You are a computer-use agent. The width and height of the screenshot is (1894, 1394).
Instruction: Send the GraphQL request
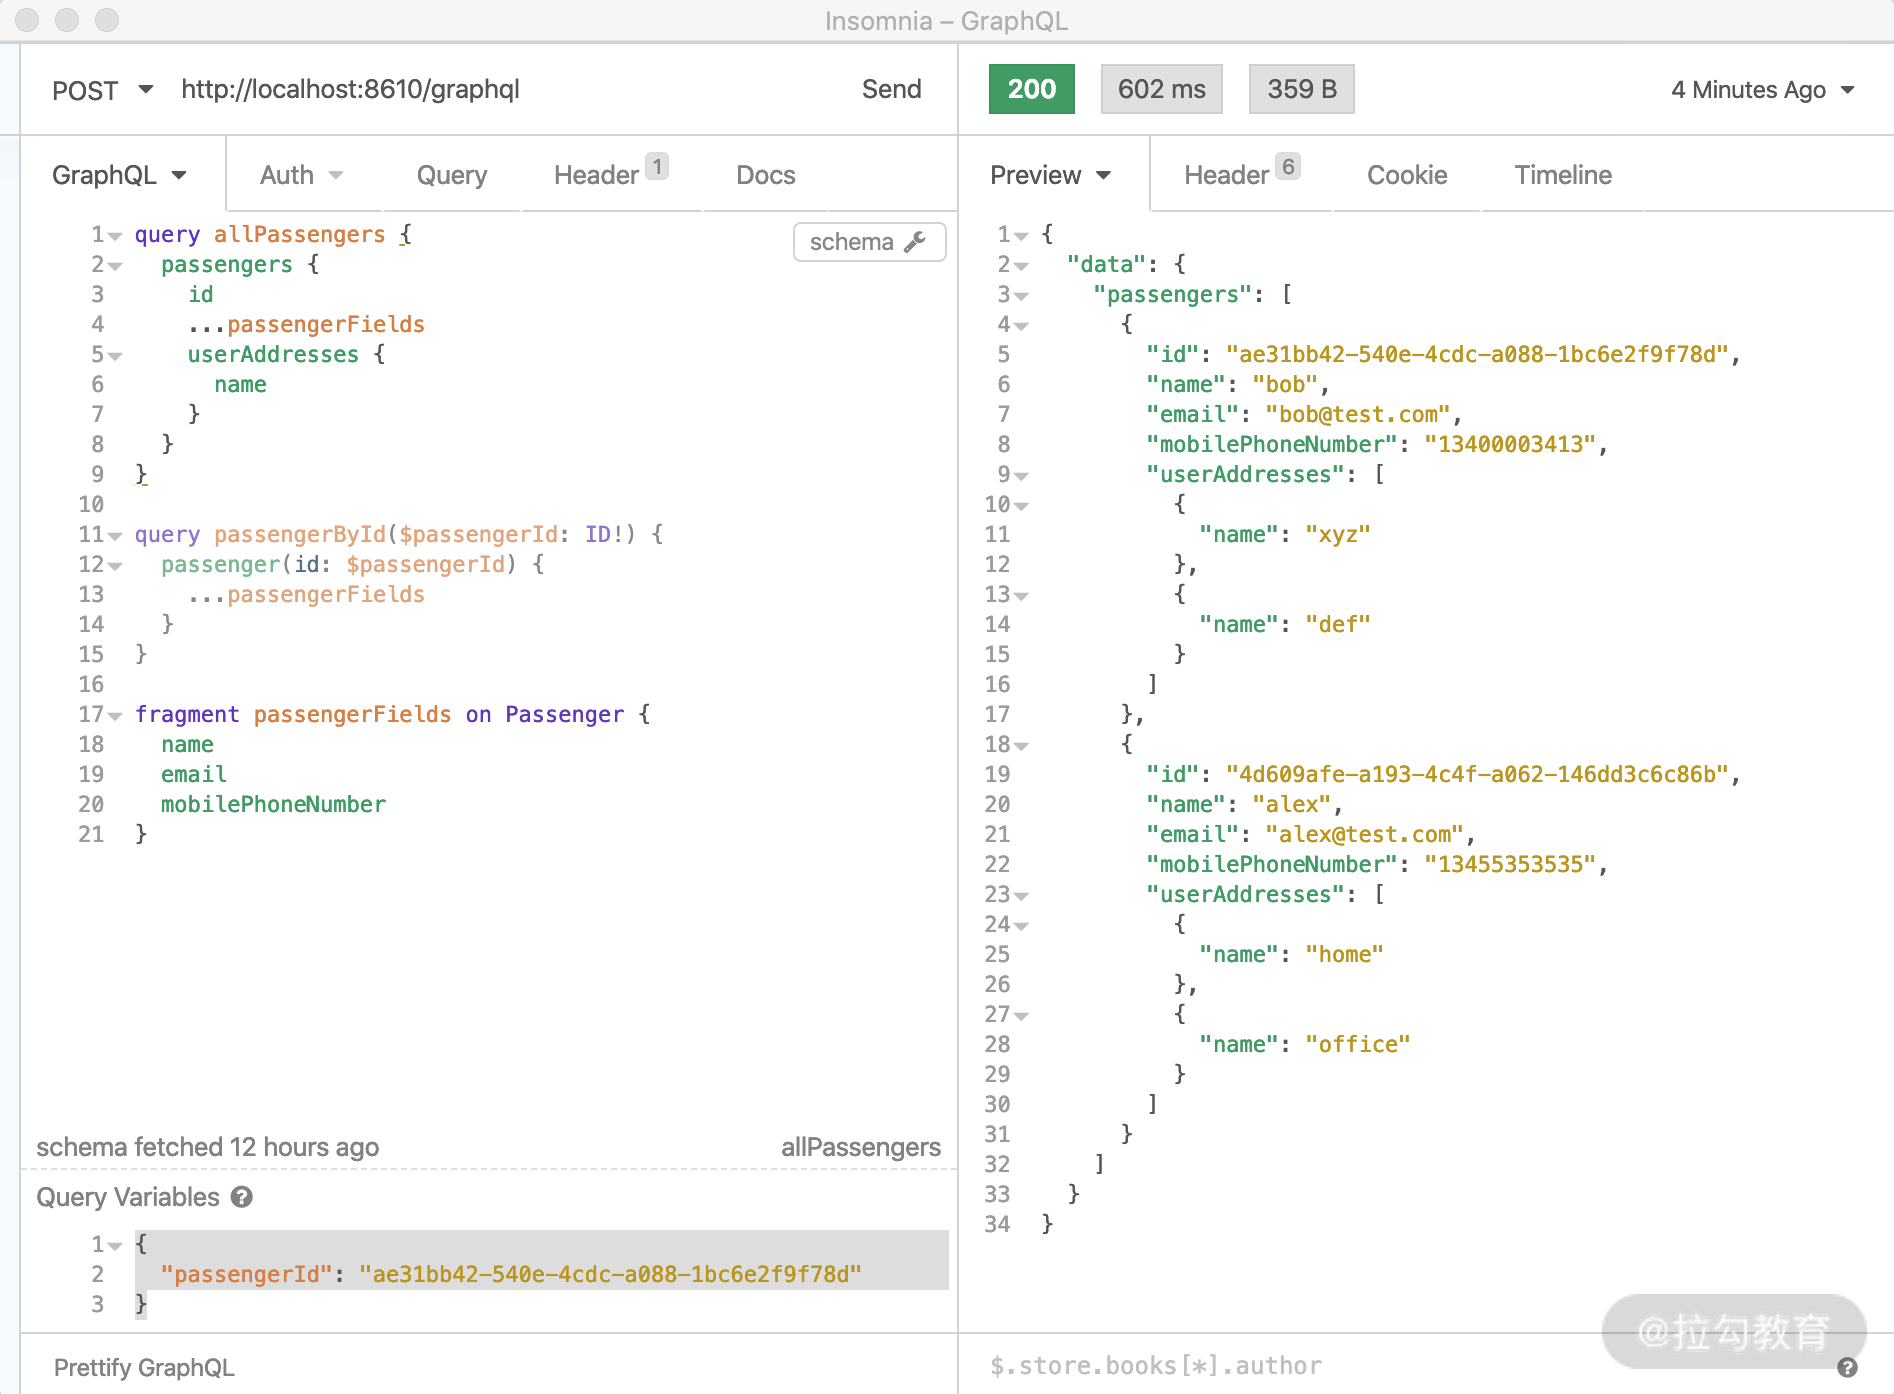tap(891, 89)
